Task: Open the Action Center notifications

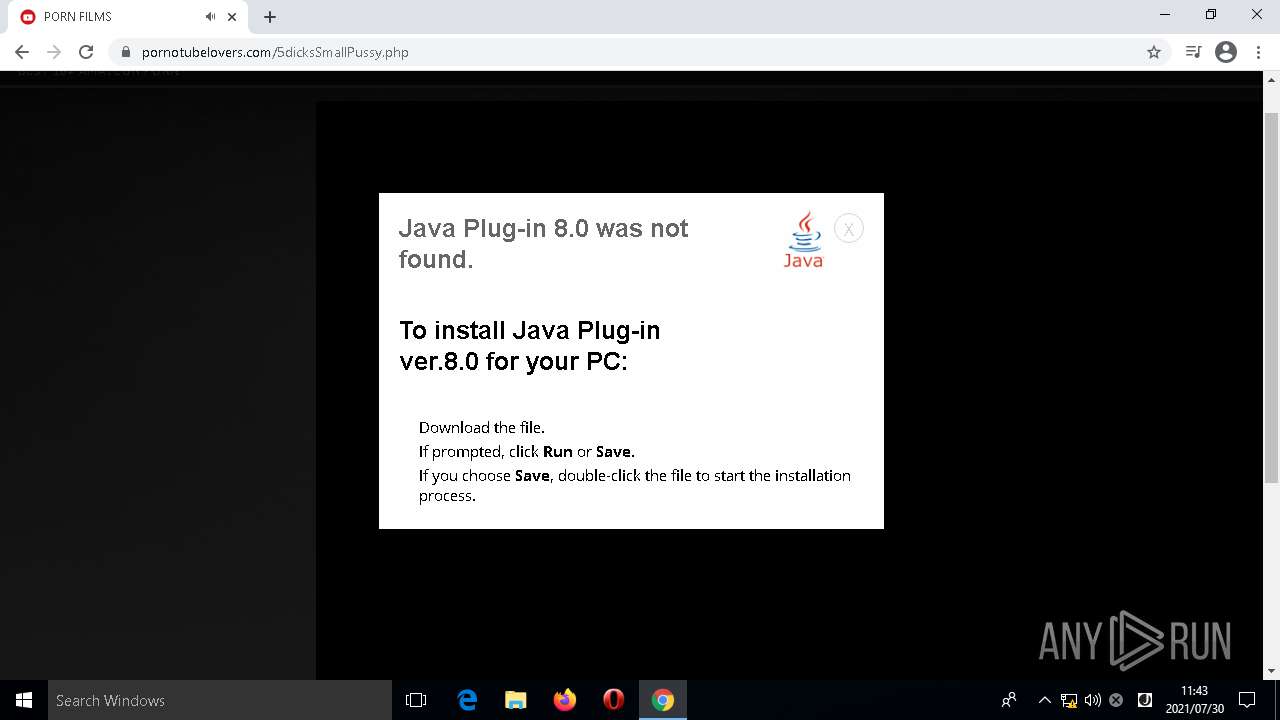Action: click(1247, 700)
